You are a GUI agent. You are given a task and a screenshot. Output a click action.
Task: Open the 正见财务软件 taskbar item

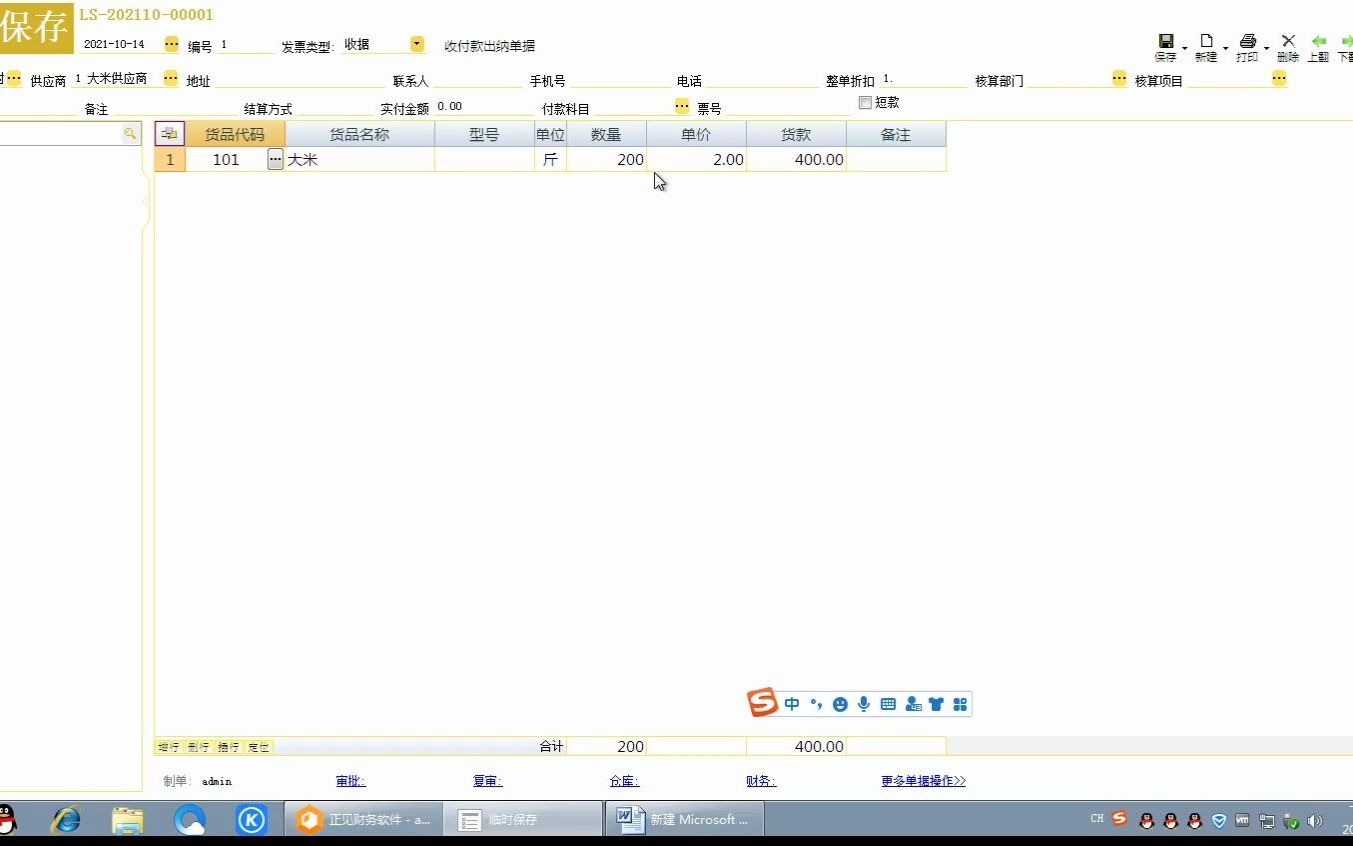point(363,819)
